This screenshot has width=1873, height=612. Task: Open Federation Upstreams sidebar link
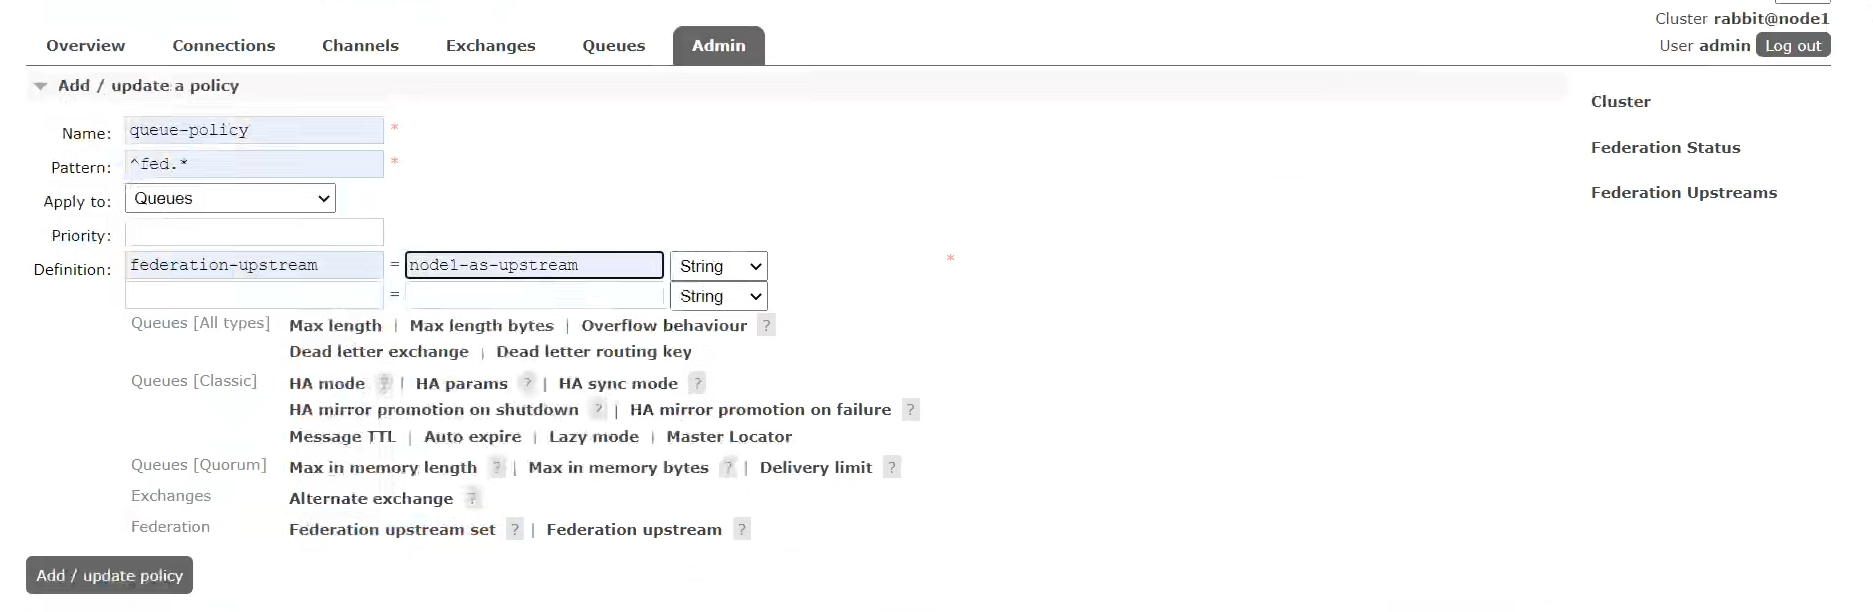click(1684, 193)
